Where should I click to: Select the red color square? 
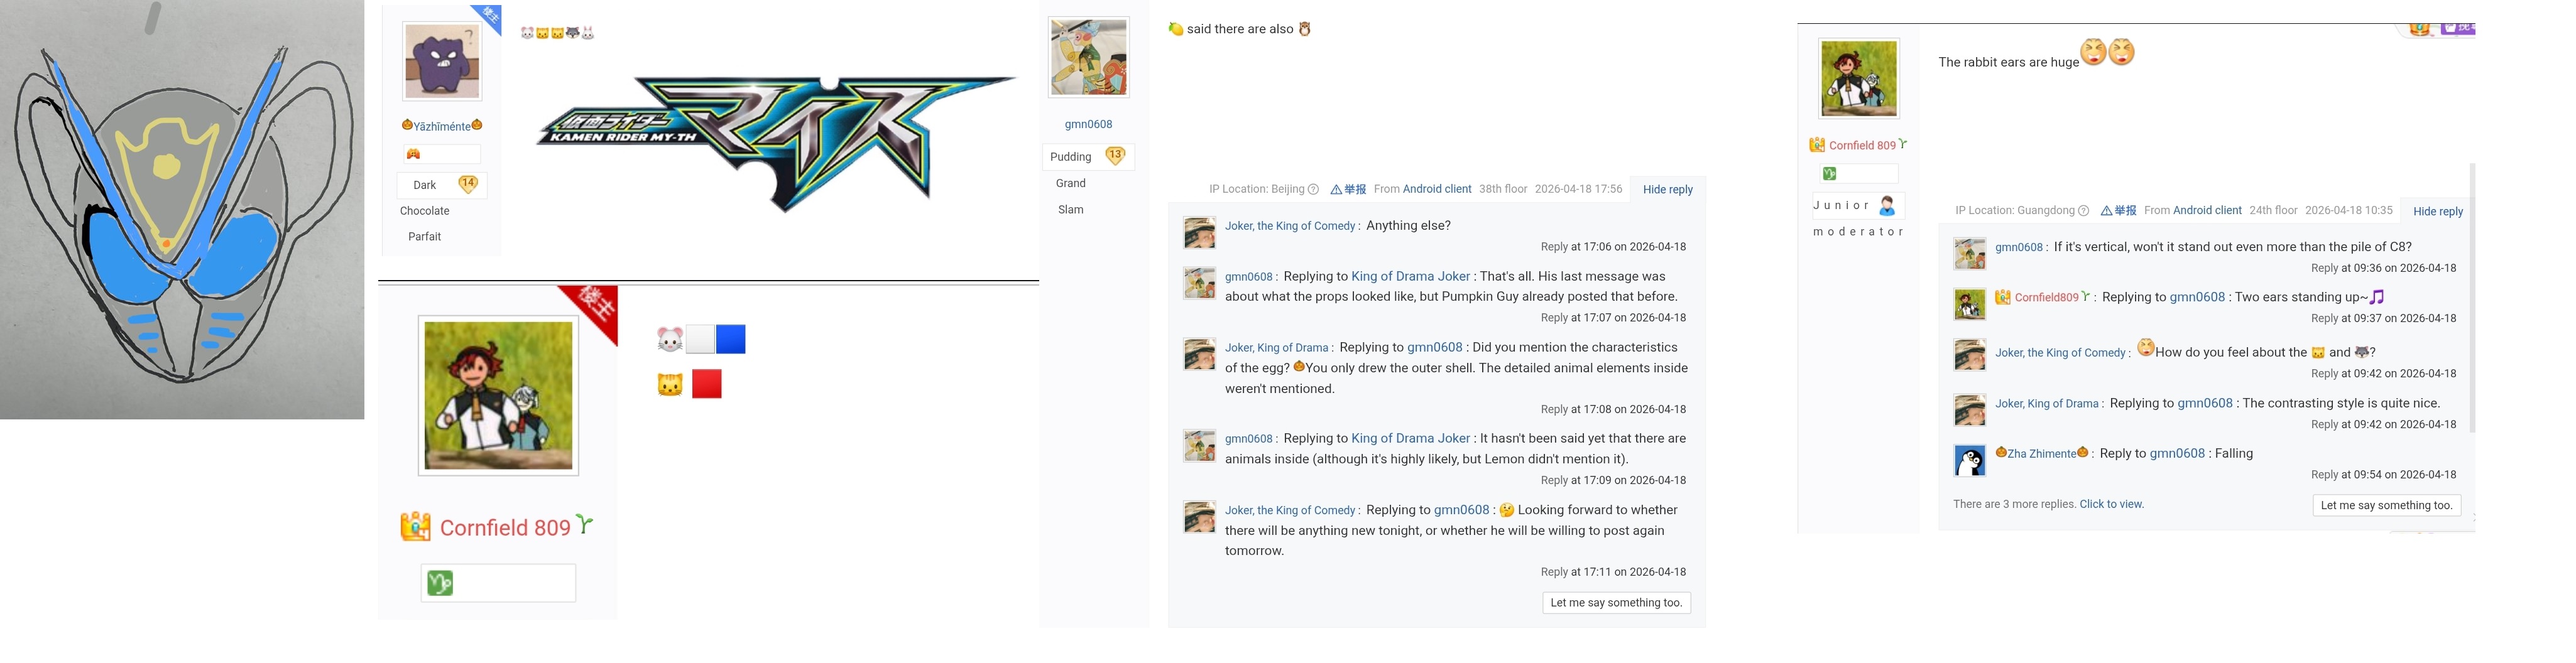coord(707,384)
